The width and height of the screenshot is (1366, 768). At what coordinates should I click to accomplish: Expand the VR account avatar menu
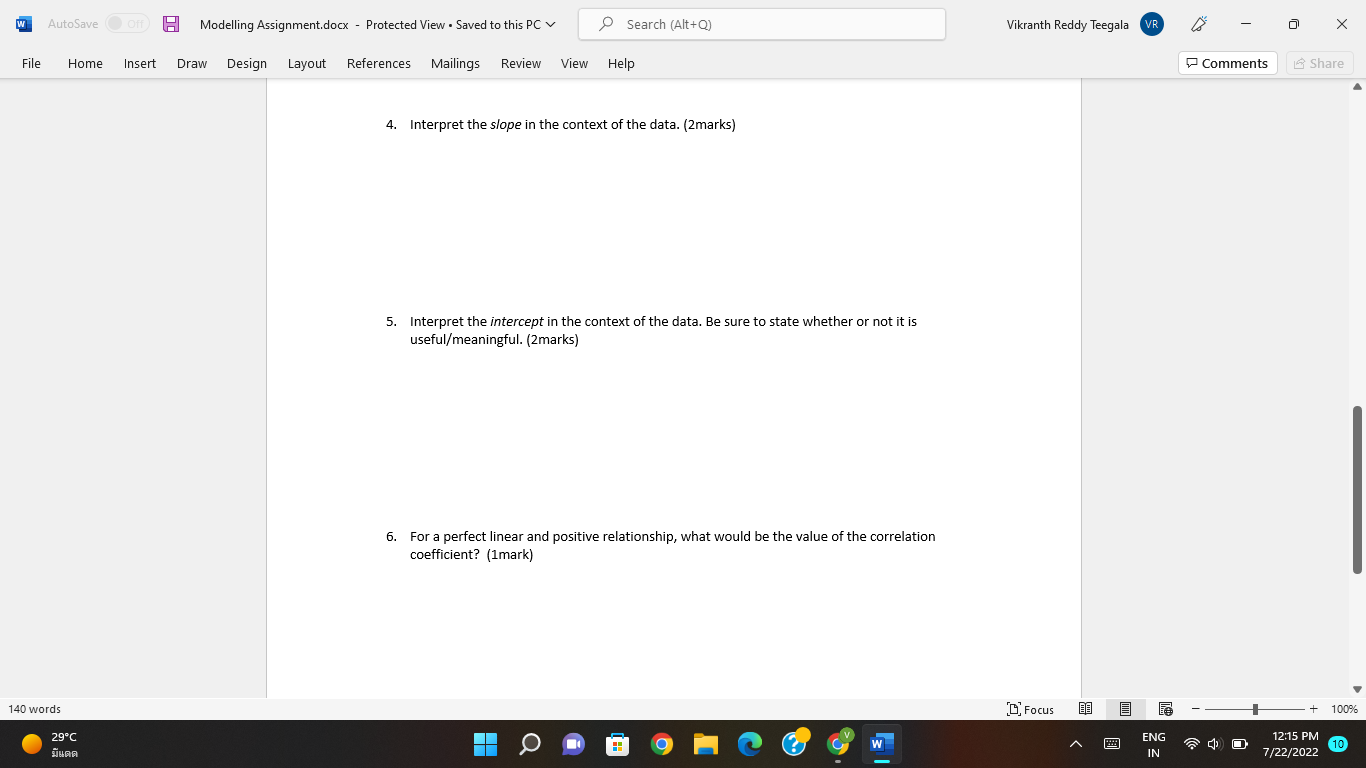1151,24
